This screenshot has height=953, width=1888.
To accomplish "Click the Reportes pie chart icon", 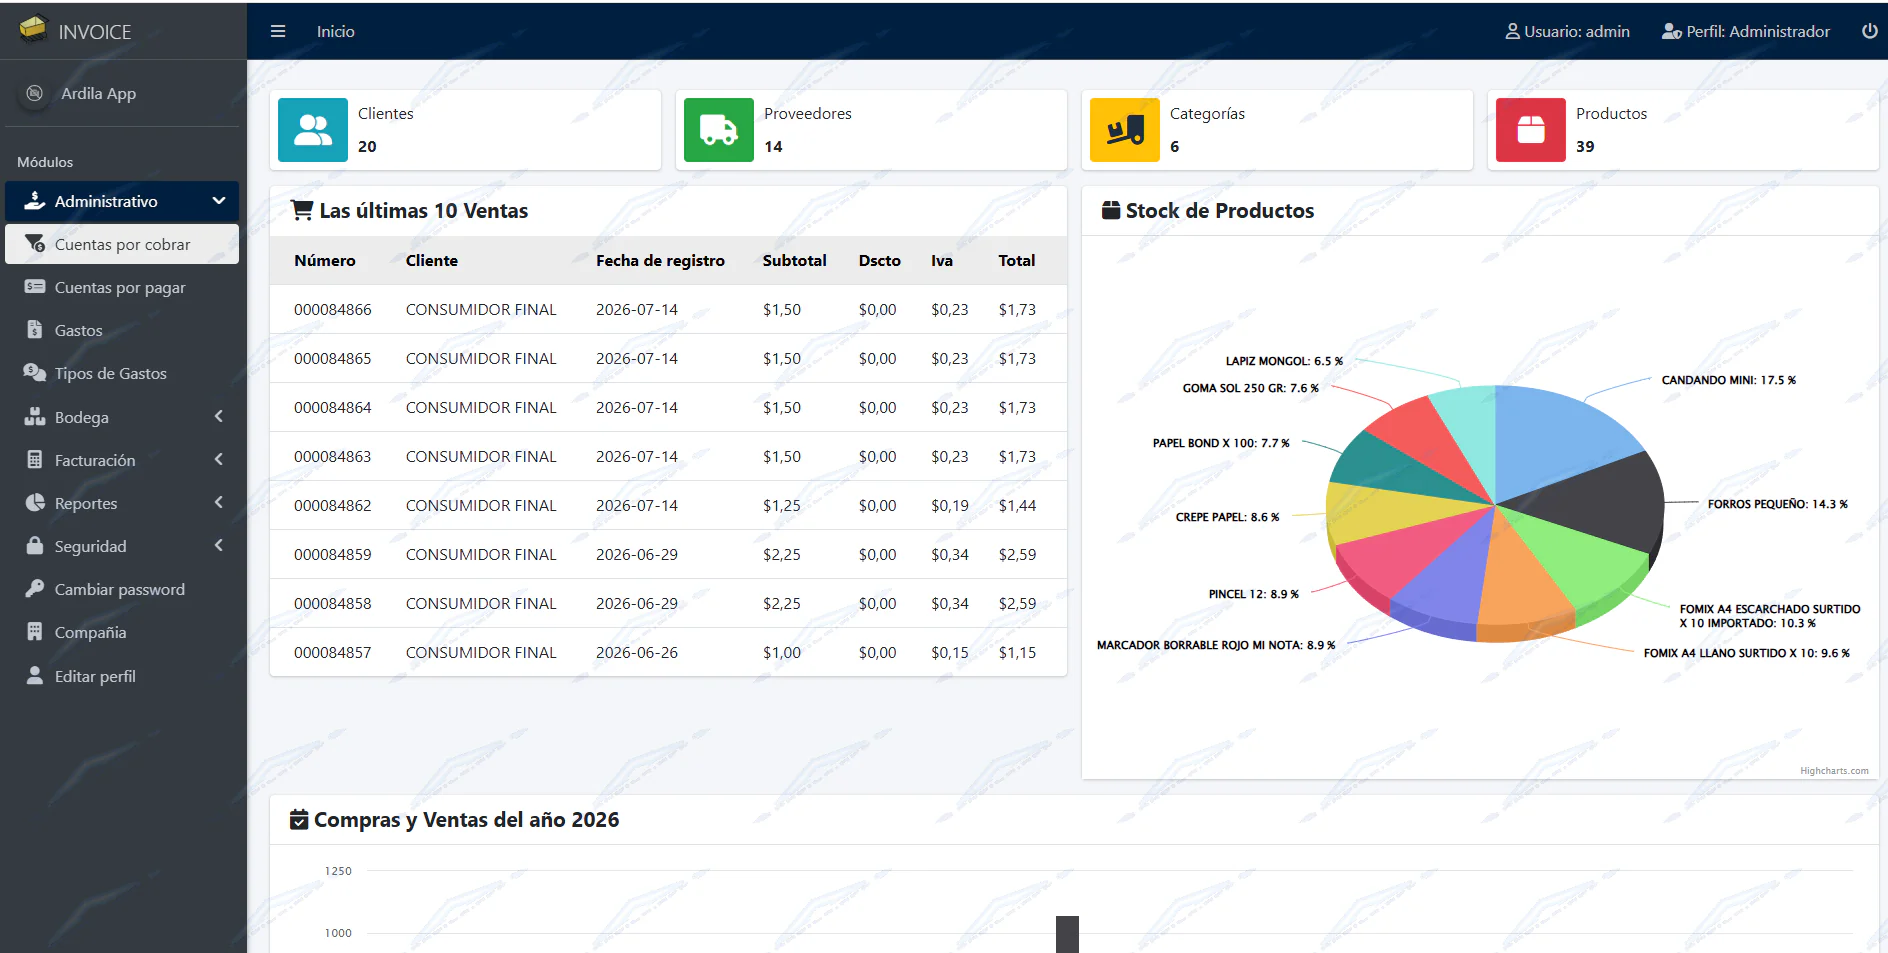I will (x=35, y=503).
